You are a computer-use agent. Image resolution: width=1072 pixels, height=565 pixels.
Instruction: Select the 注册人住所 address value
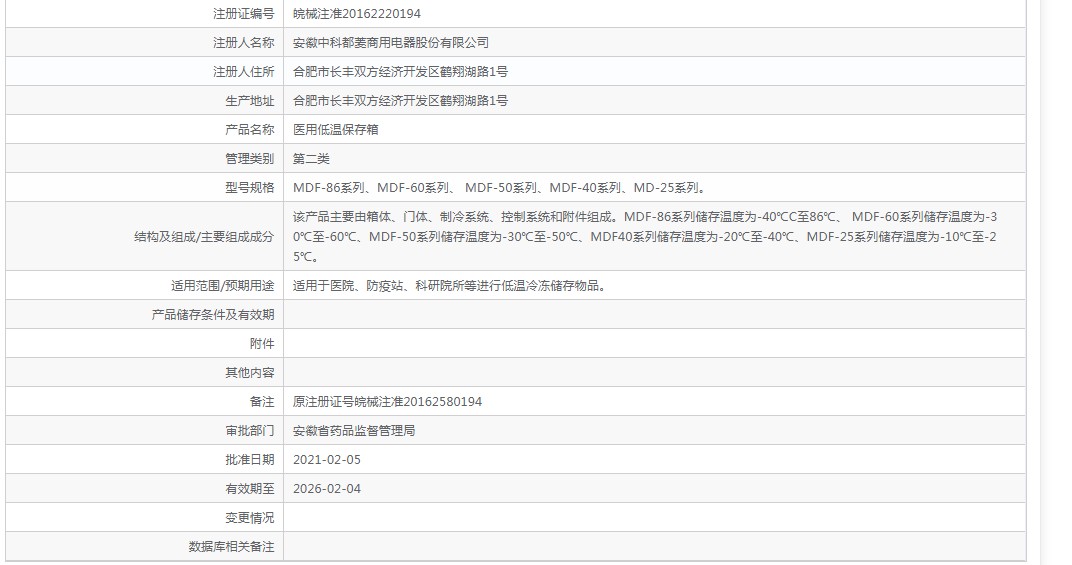pyautogui.click(x=400, y=72)
